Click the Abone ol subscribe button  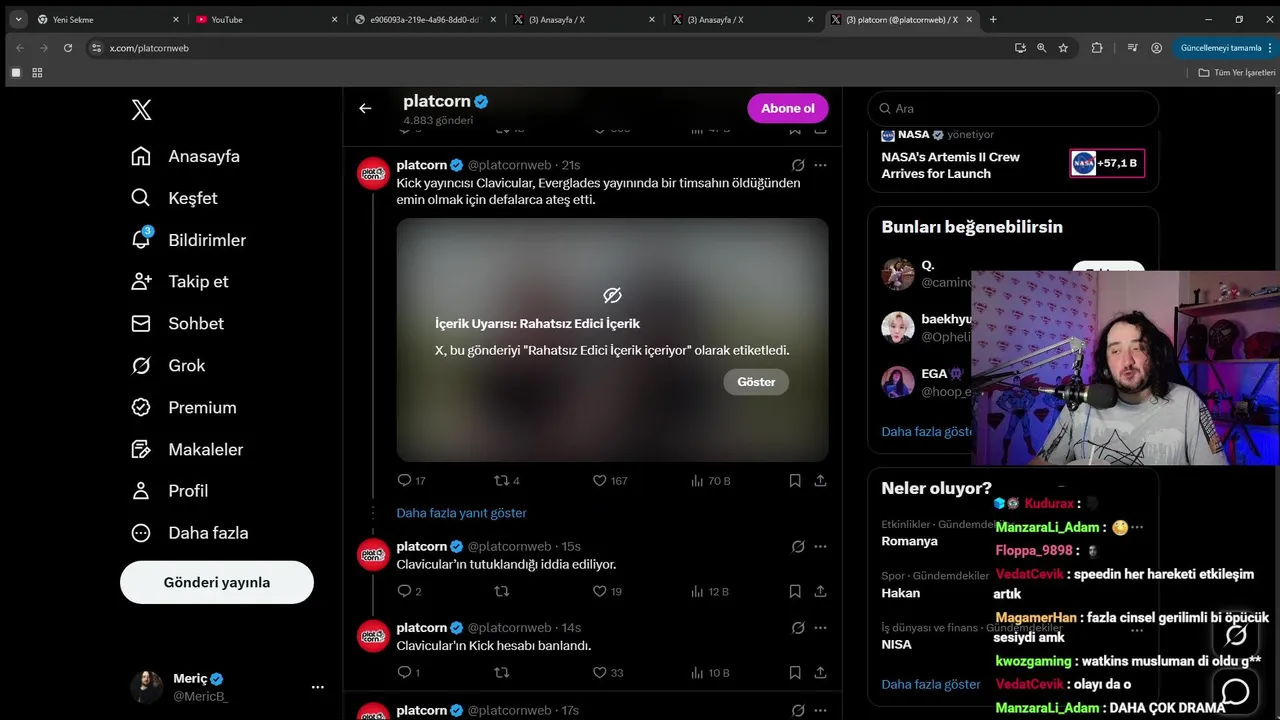pos(788,108)
